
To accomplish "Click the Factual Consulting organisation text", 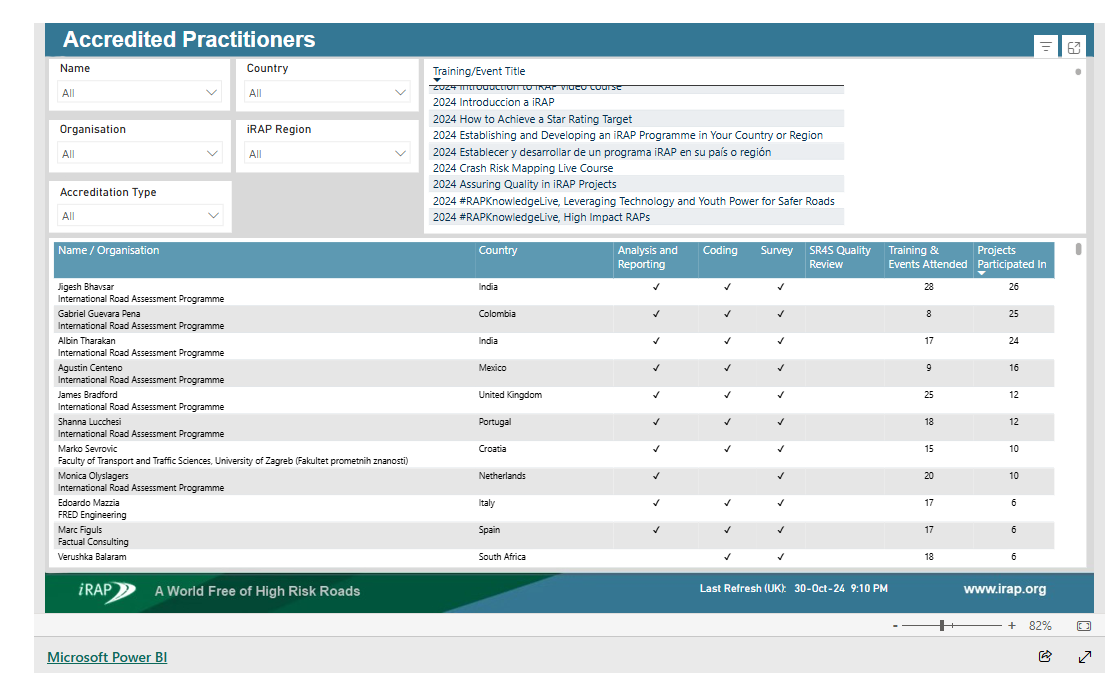I will [94, 542].
